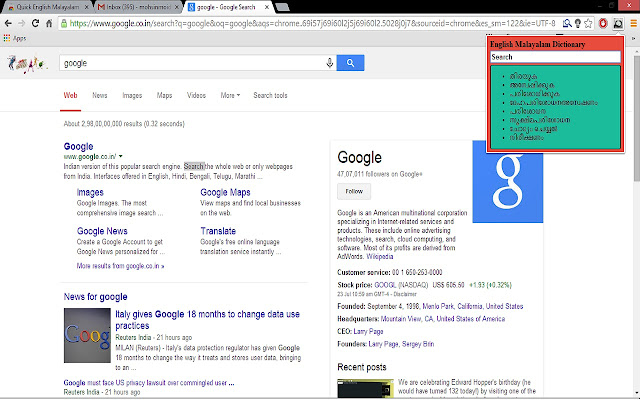640x400 pixels.
Task: Select the Videos search tab
Action: coord(196,95)
